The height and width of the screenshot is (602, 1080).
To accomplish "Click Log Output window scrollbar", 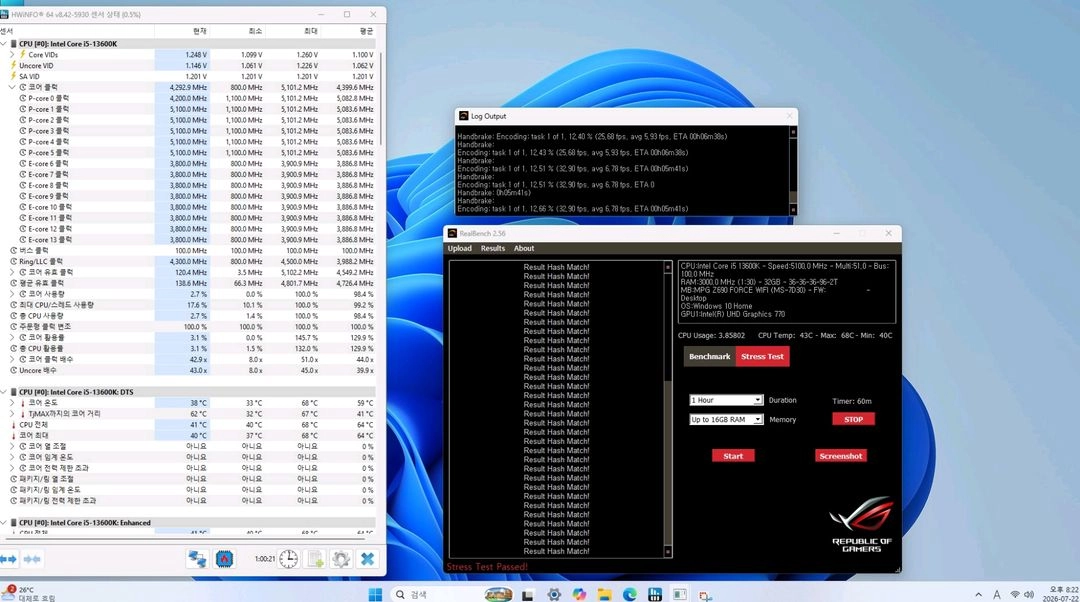I will pos(793,171).
